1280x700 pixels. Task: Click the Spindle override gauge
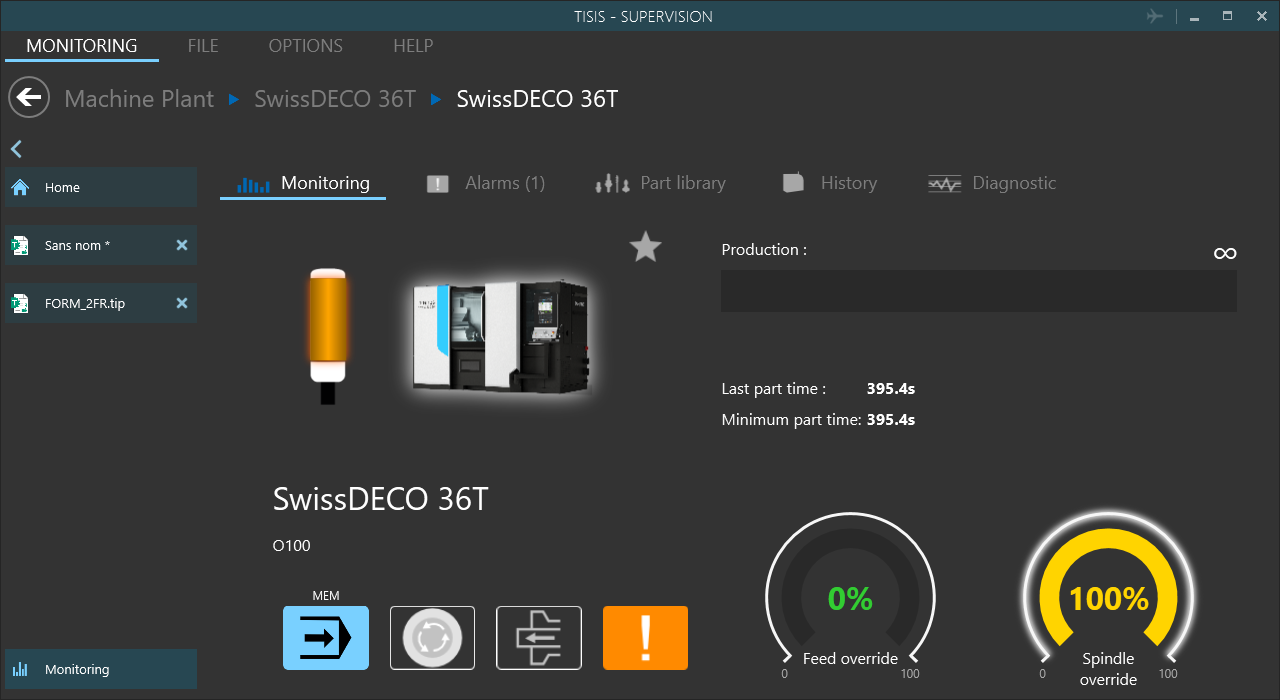1107,599
